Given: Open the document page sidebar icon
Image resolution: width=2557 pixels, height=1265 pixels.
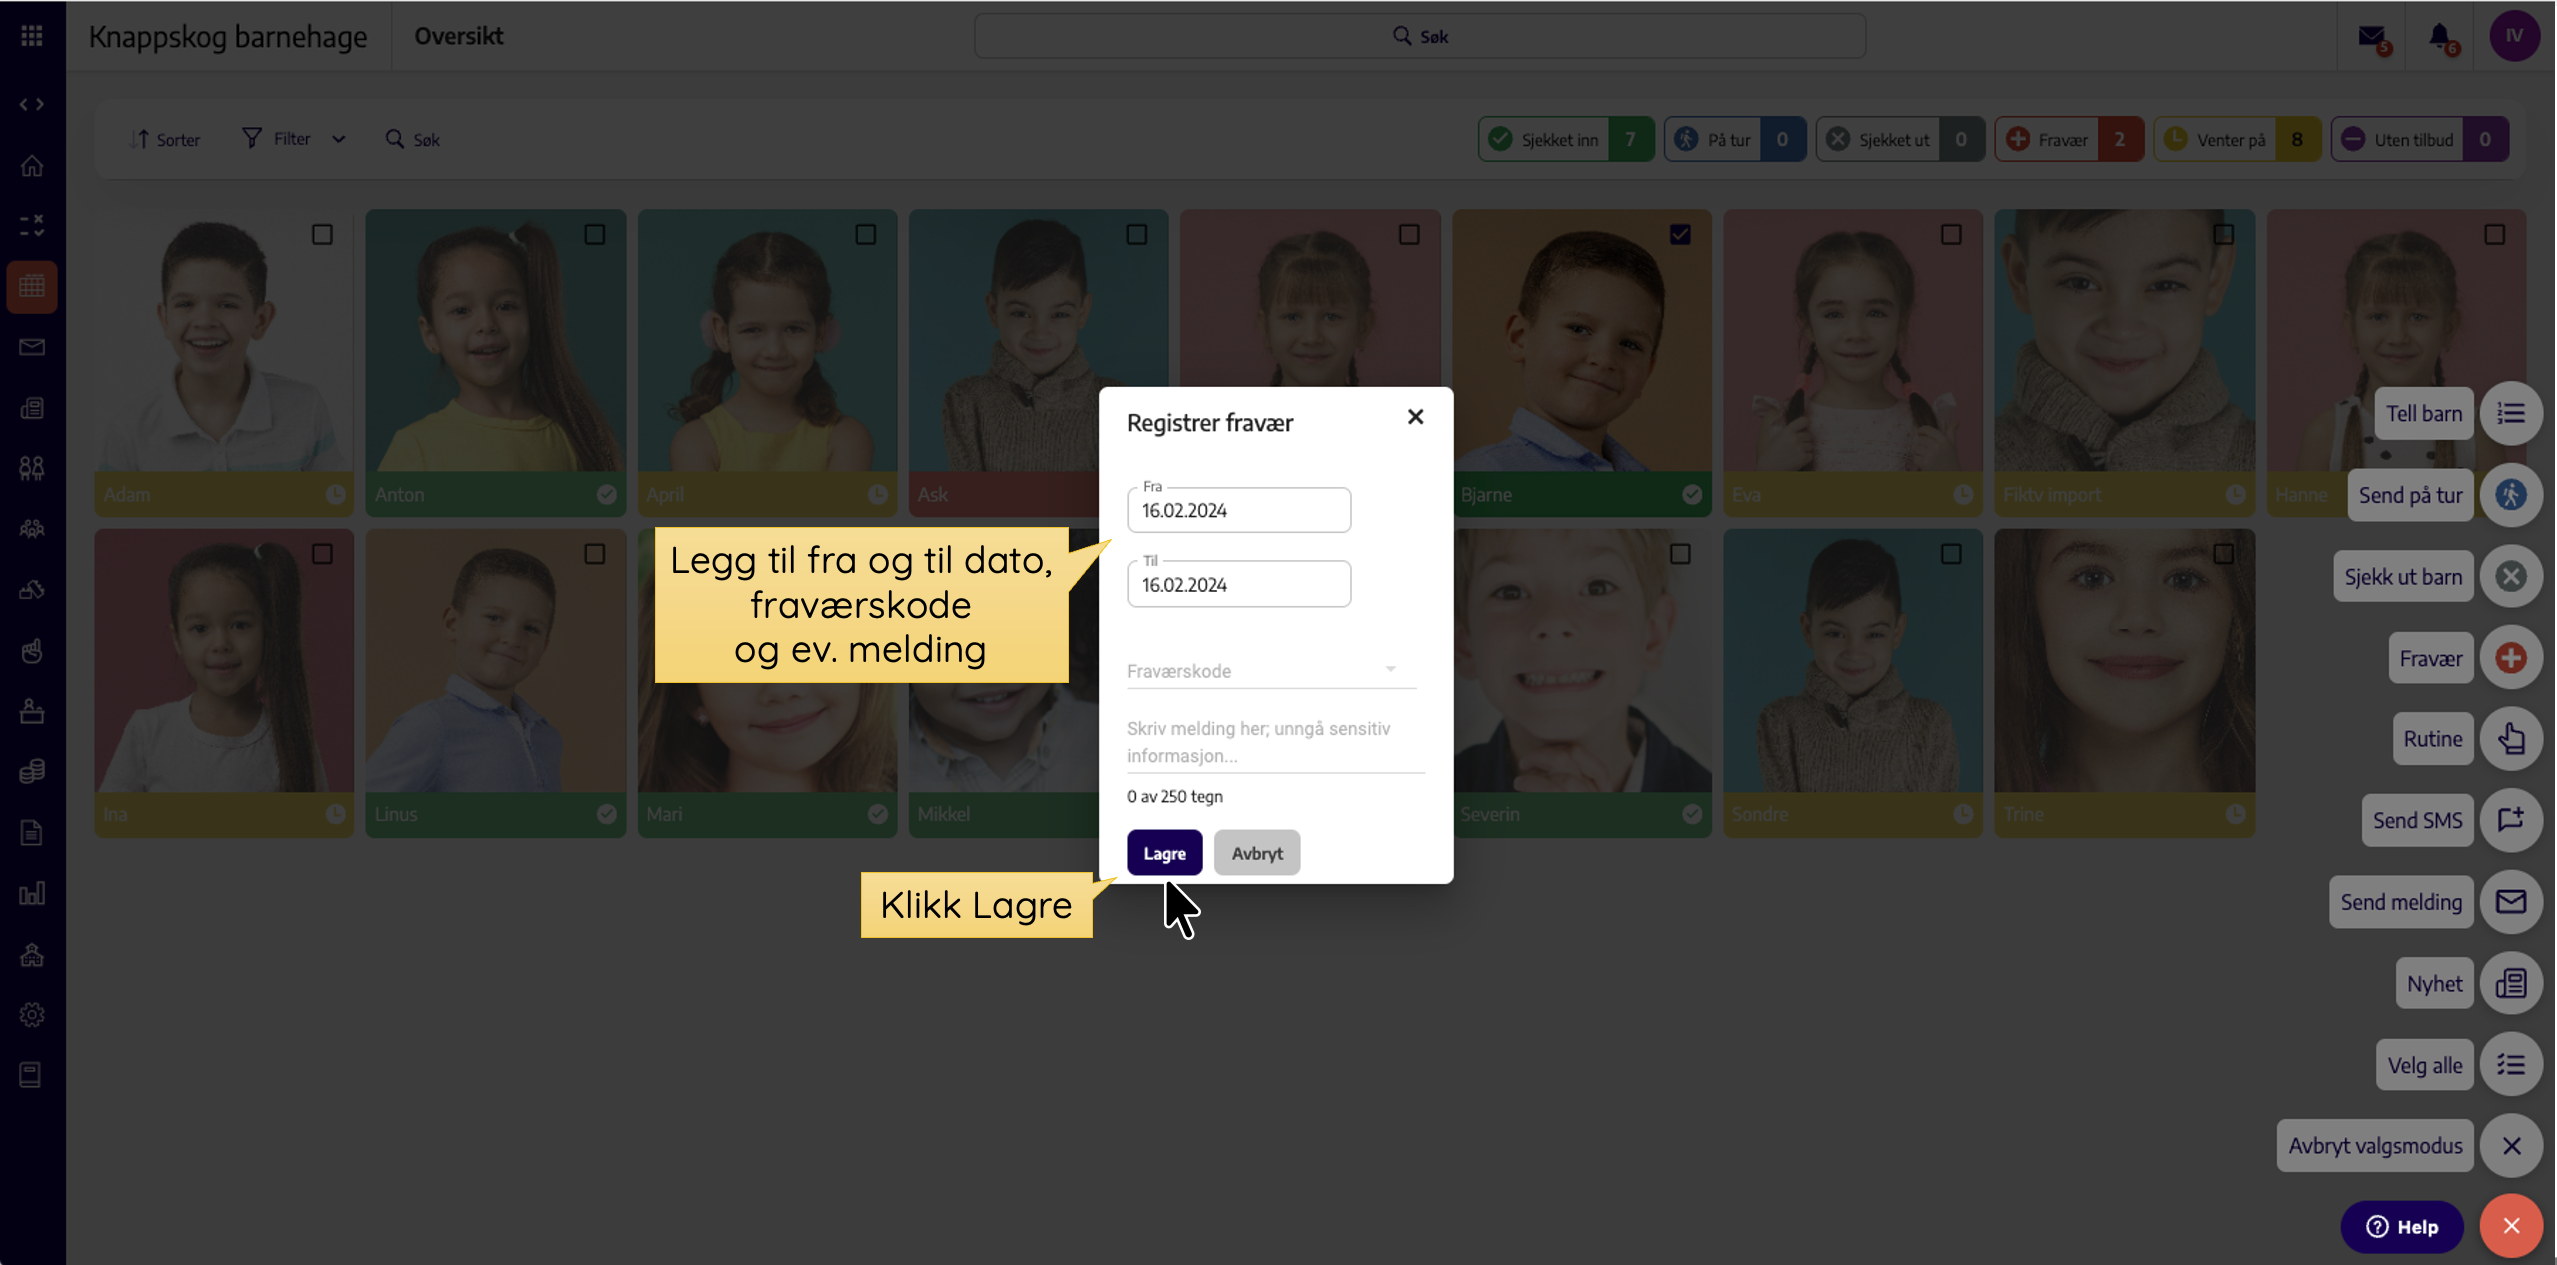Looking at the screenshot, I should (32, 832).
